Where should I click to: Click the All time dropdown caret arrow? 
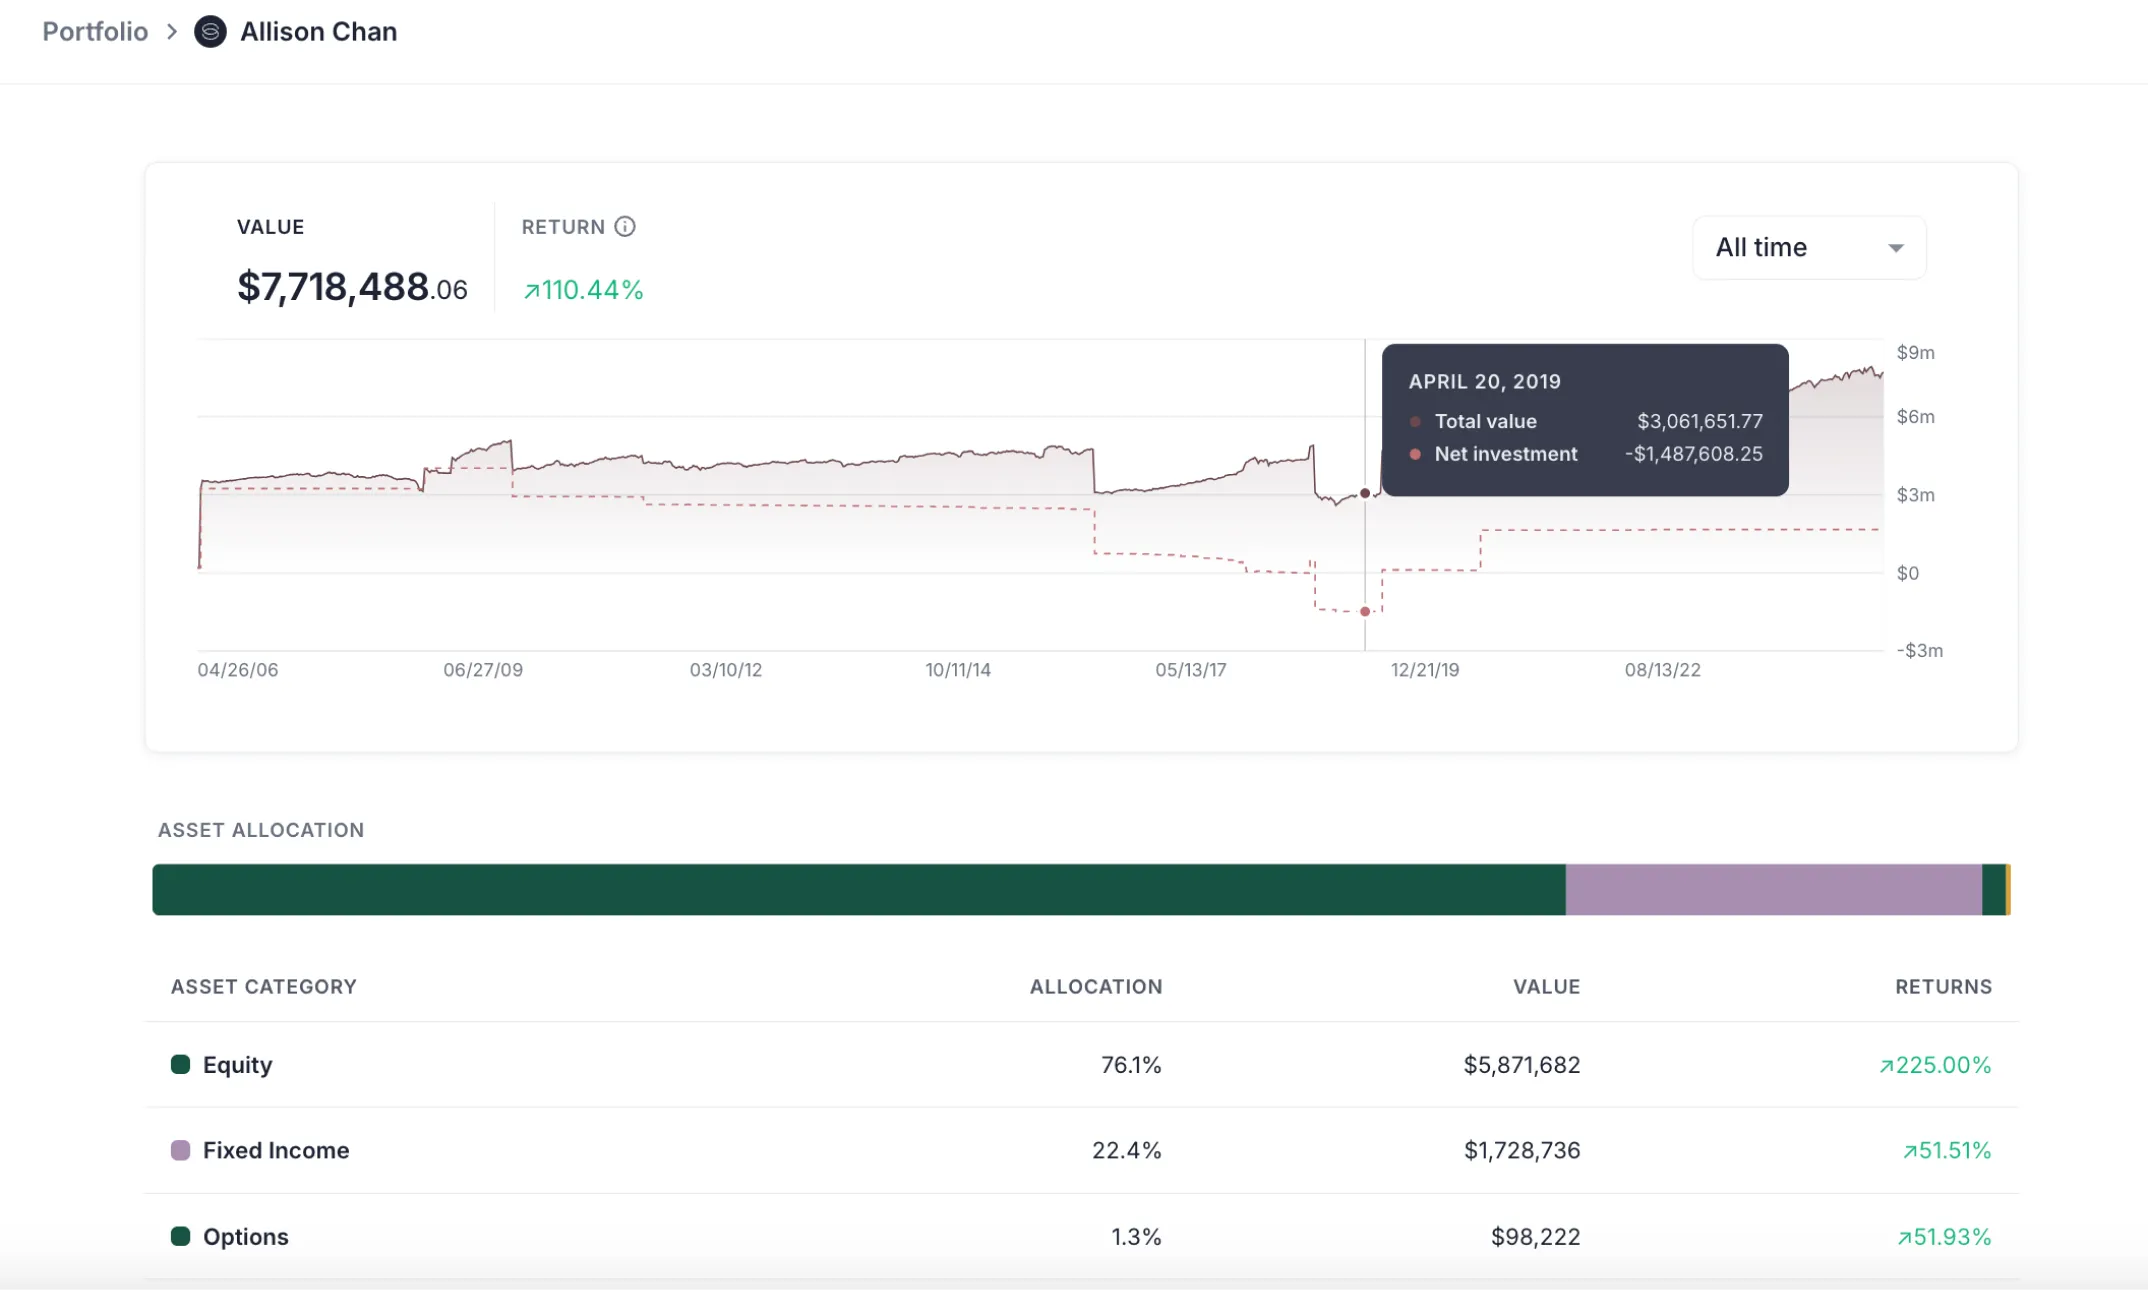tap(1895, 248)
